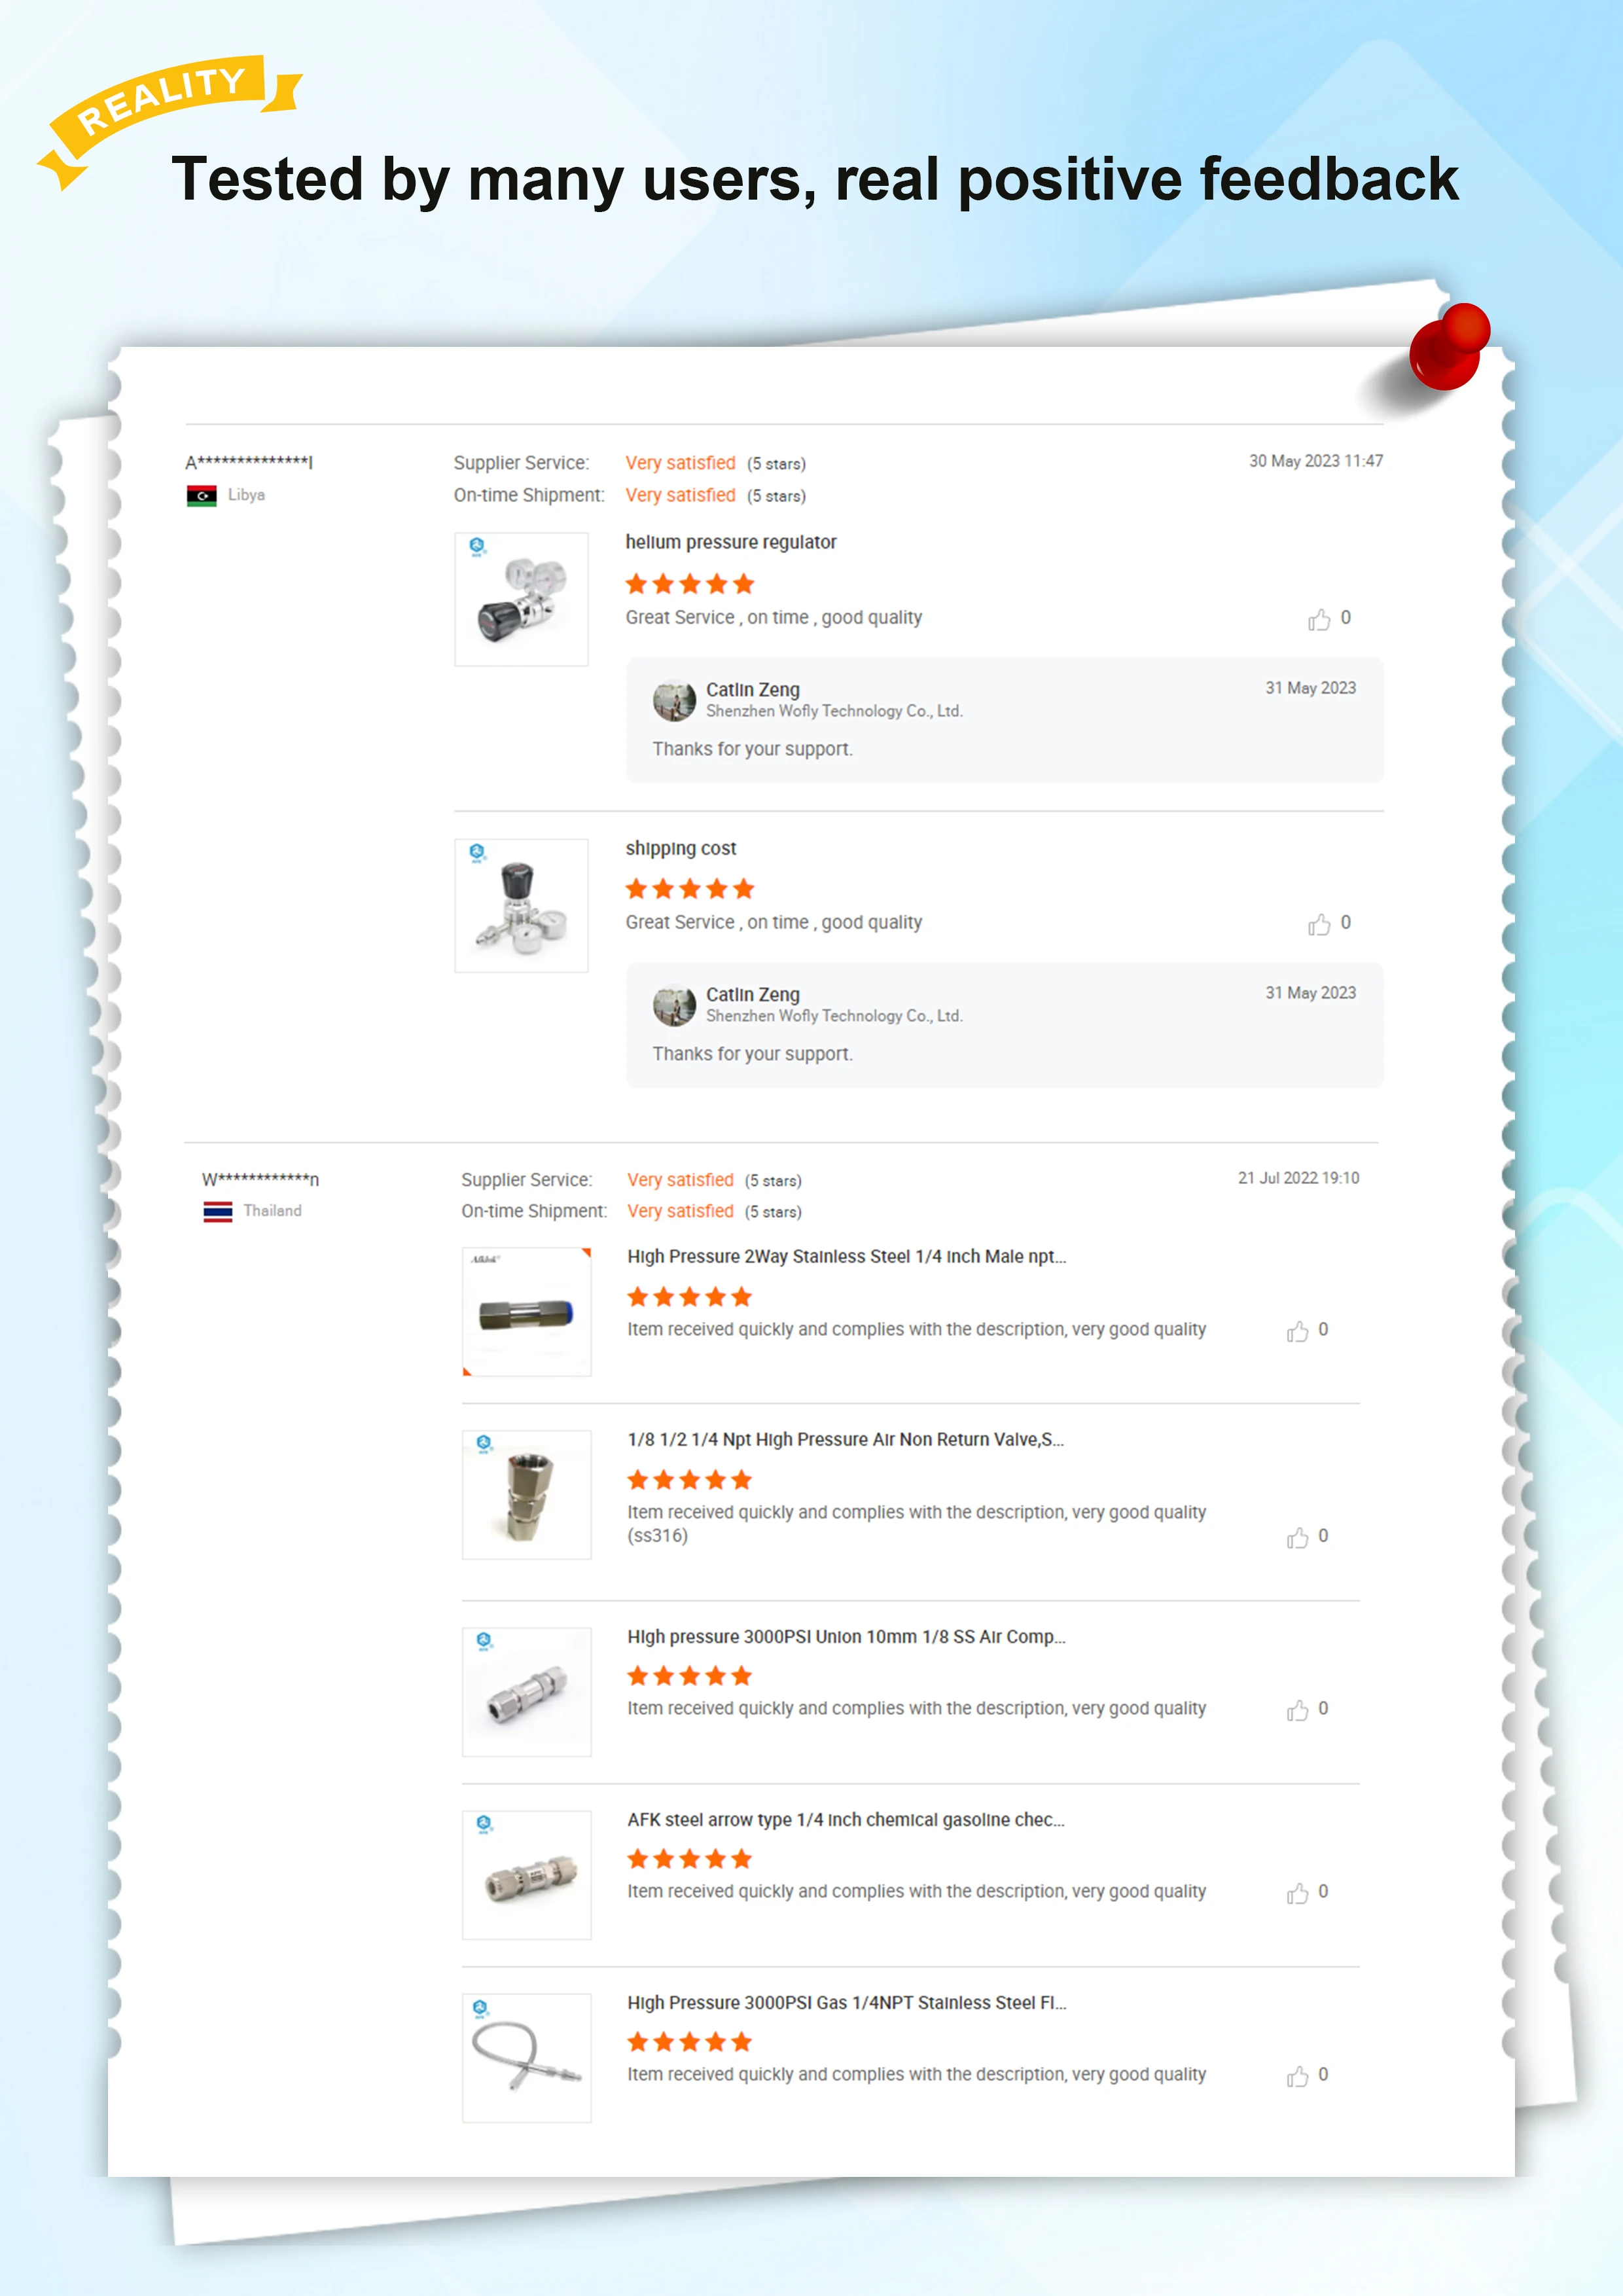
Task: Open the flexible hose product thumbnail
Action: [x=526, y=2057]
